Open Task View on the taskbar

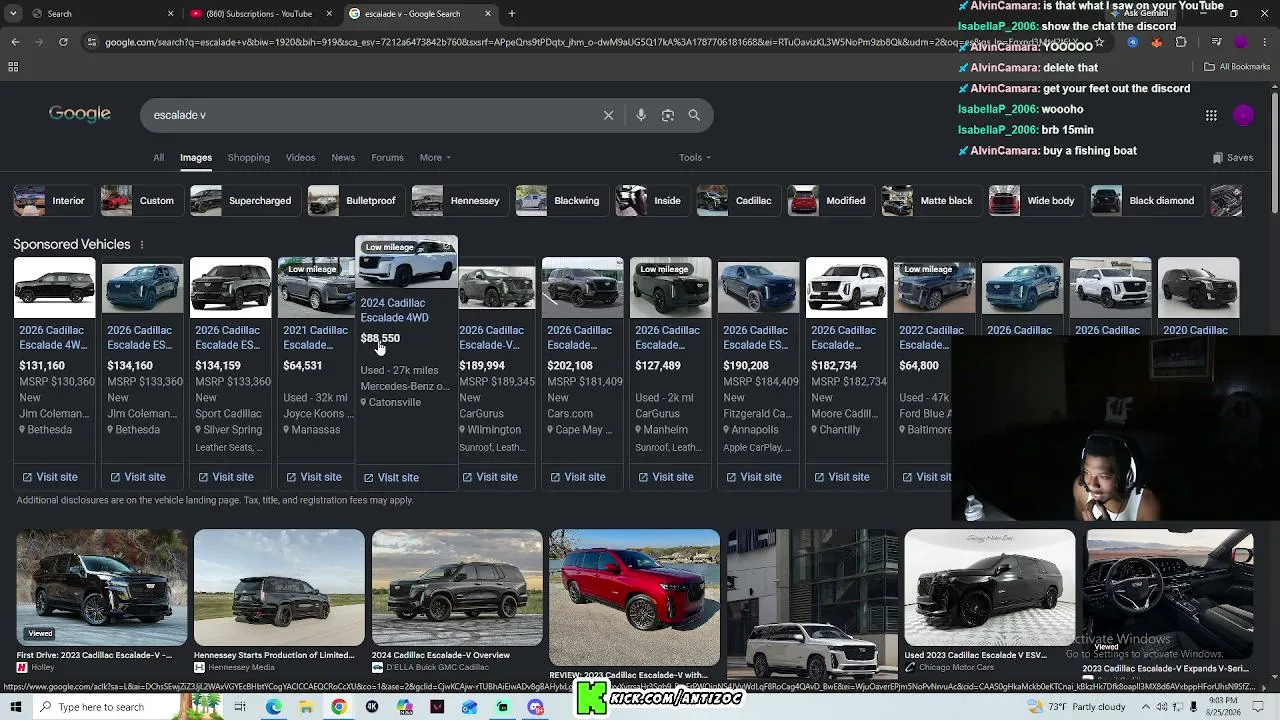pyautogui.click(x=240, y=707)
